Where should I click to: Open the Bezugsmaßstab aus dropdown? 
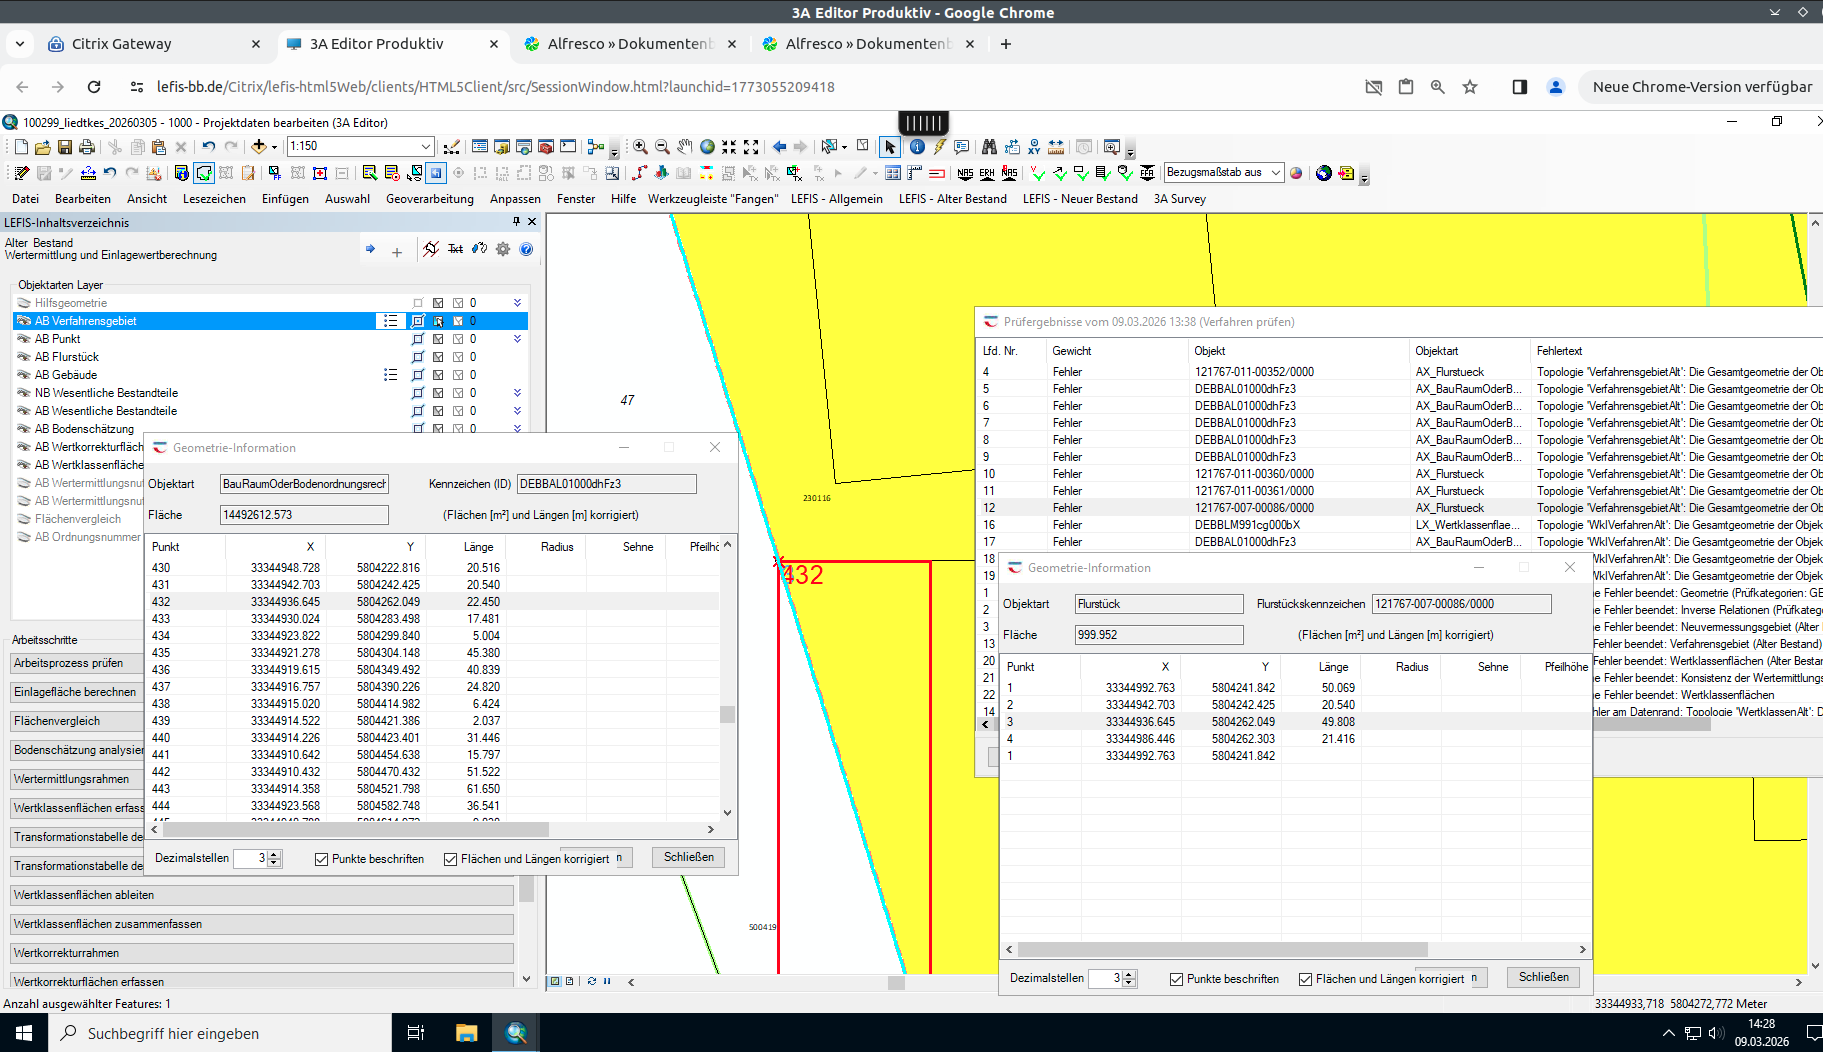(x=1275, y=173)
